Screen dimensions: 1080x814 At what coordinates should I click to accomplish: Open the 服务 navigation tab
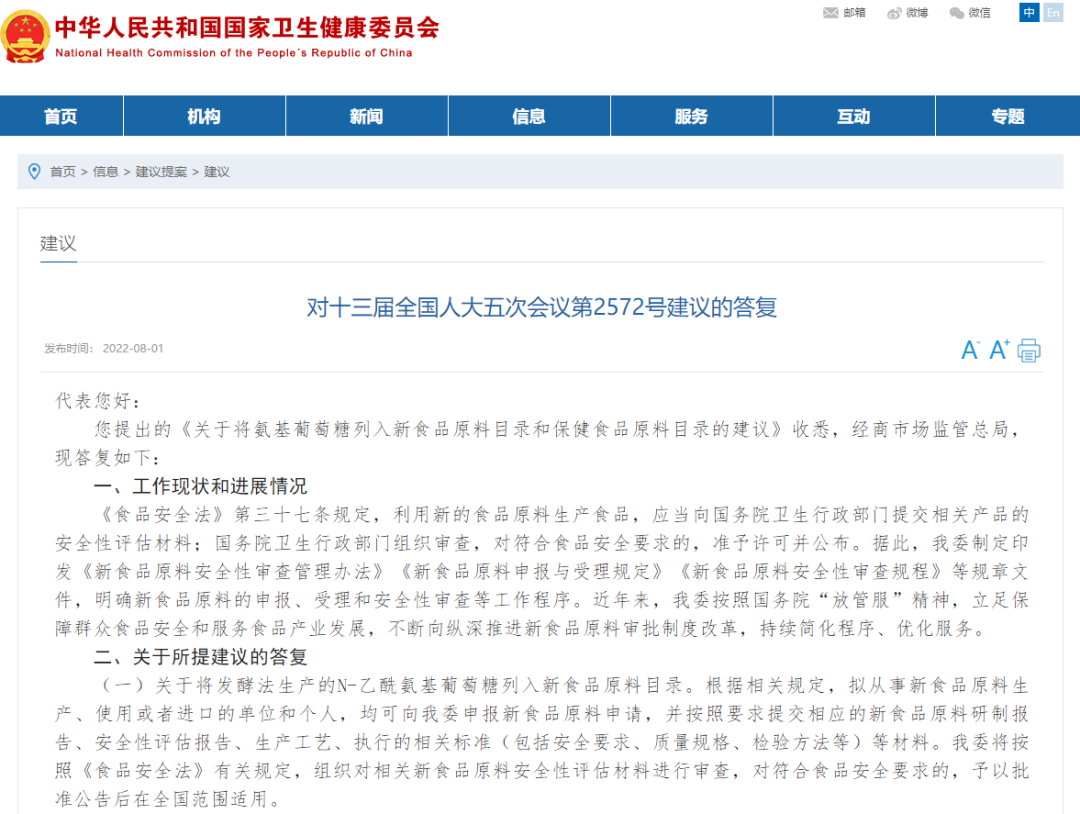pos(692,116)
